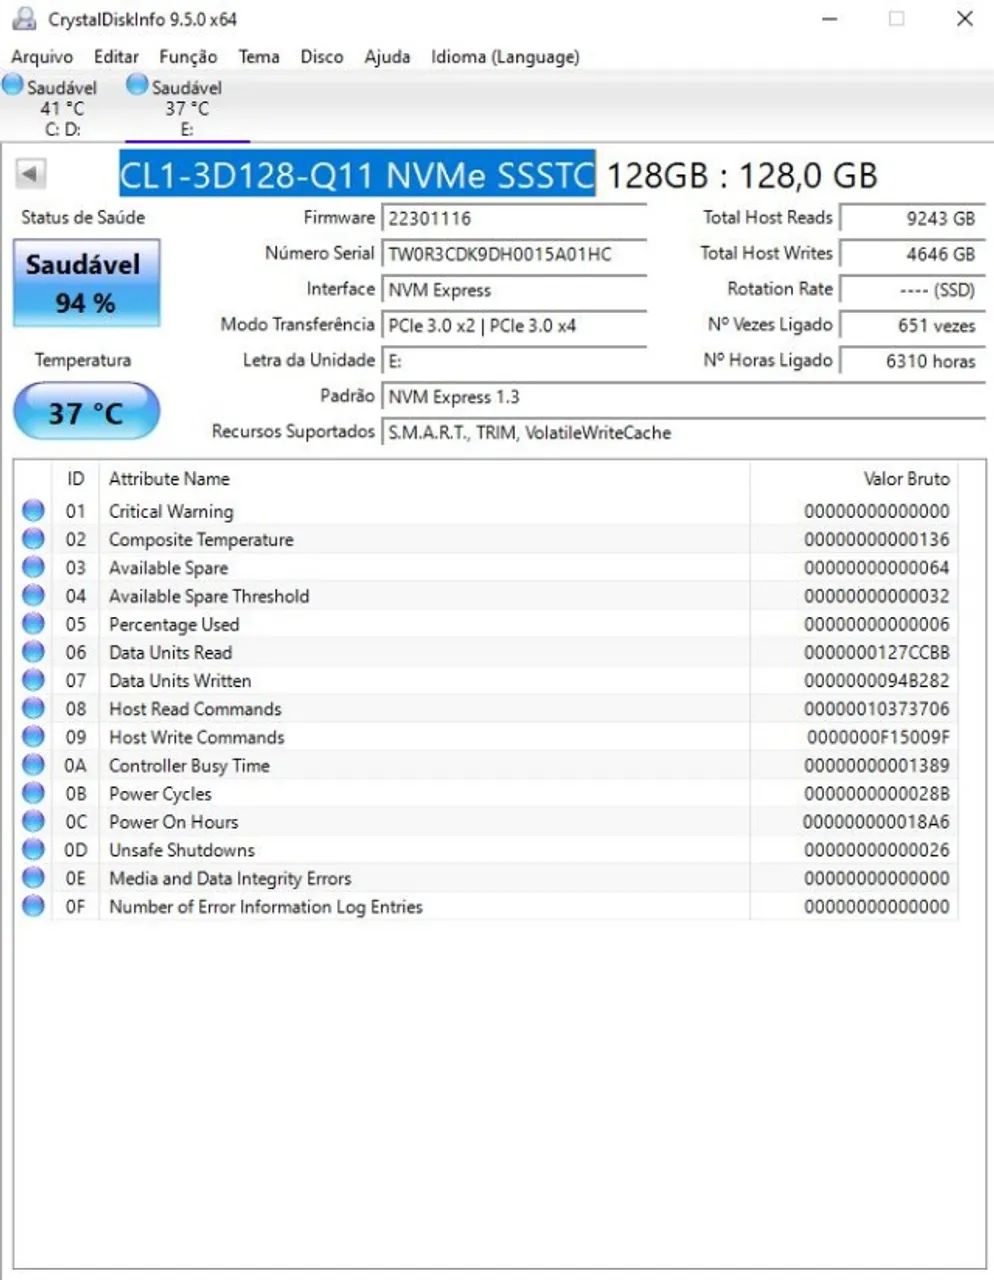Click status orb for Number of Error Information Log Entries
This screenshot has height=1280, width=994.
click(33, 906)
